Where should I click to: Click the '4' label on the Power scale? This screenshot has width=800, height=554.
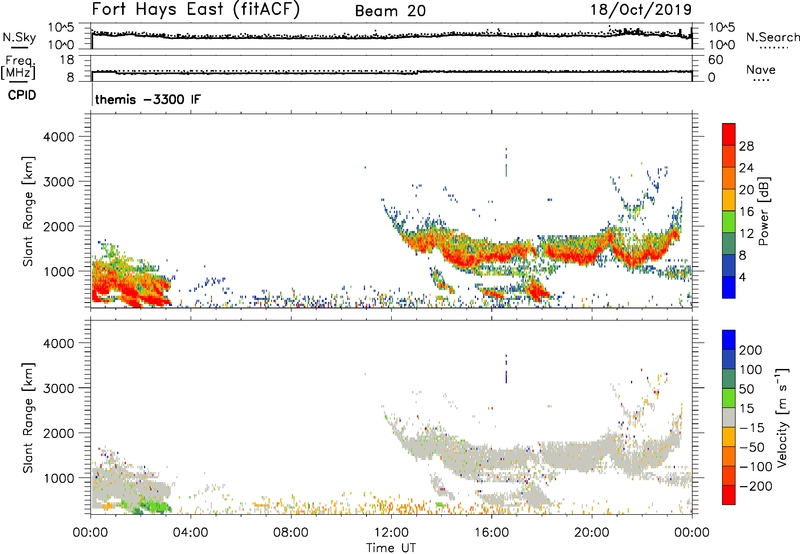[x=742, y=277]
